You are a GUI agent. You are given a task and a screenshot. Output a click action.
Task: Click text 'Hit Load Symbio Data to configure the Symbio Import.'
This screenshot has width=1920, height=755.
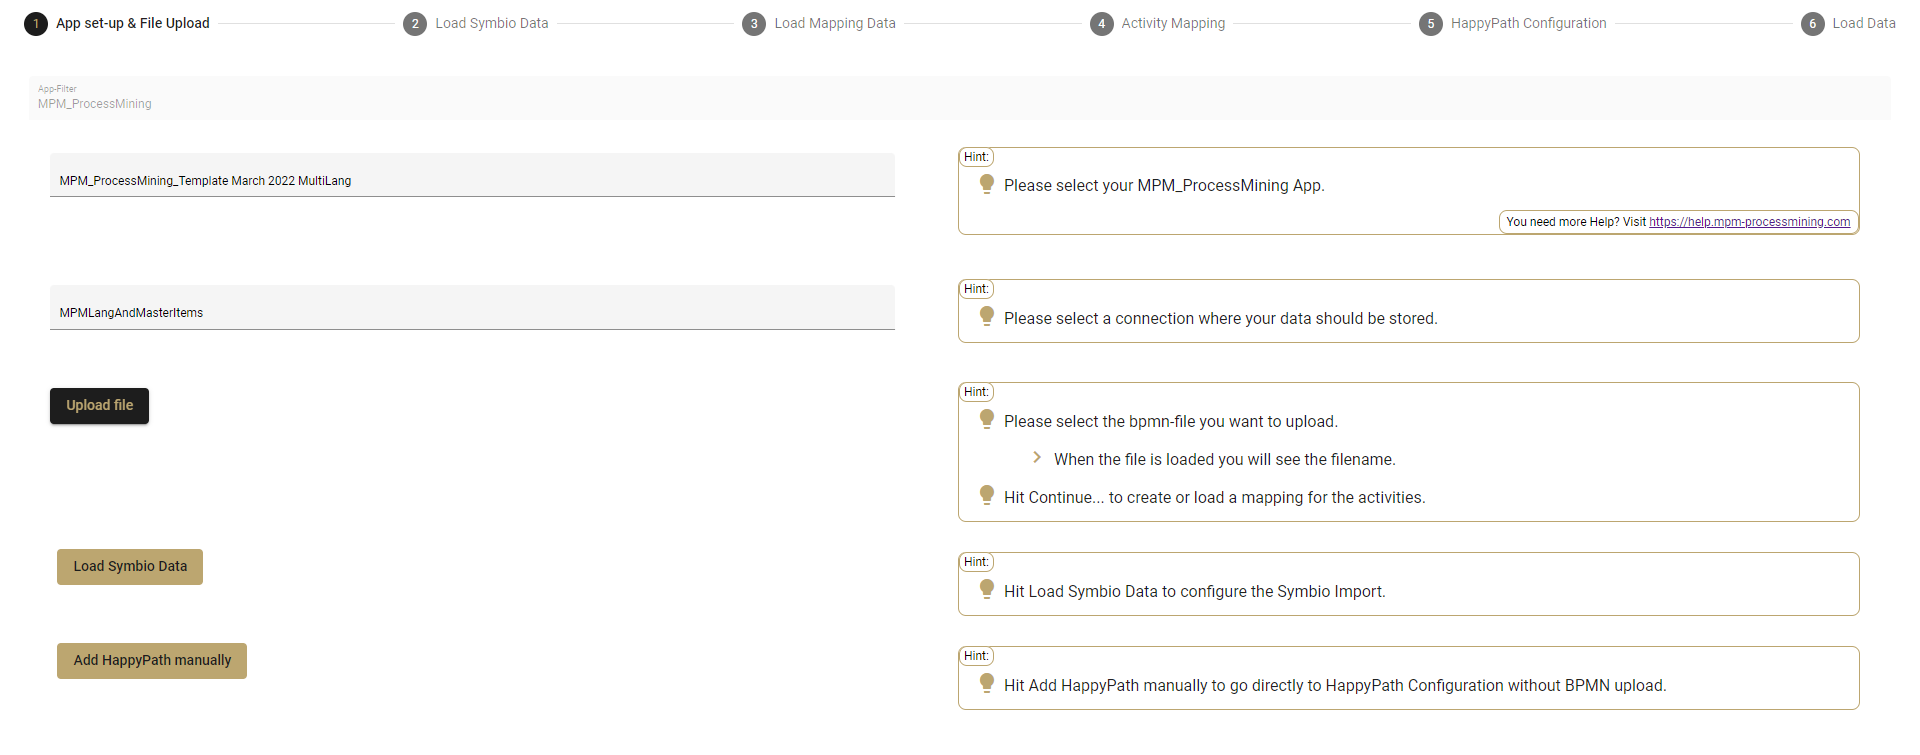(x=1195, y=592)
